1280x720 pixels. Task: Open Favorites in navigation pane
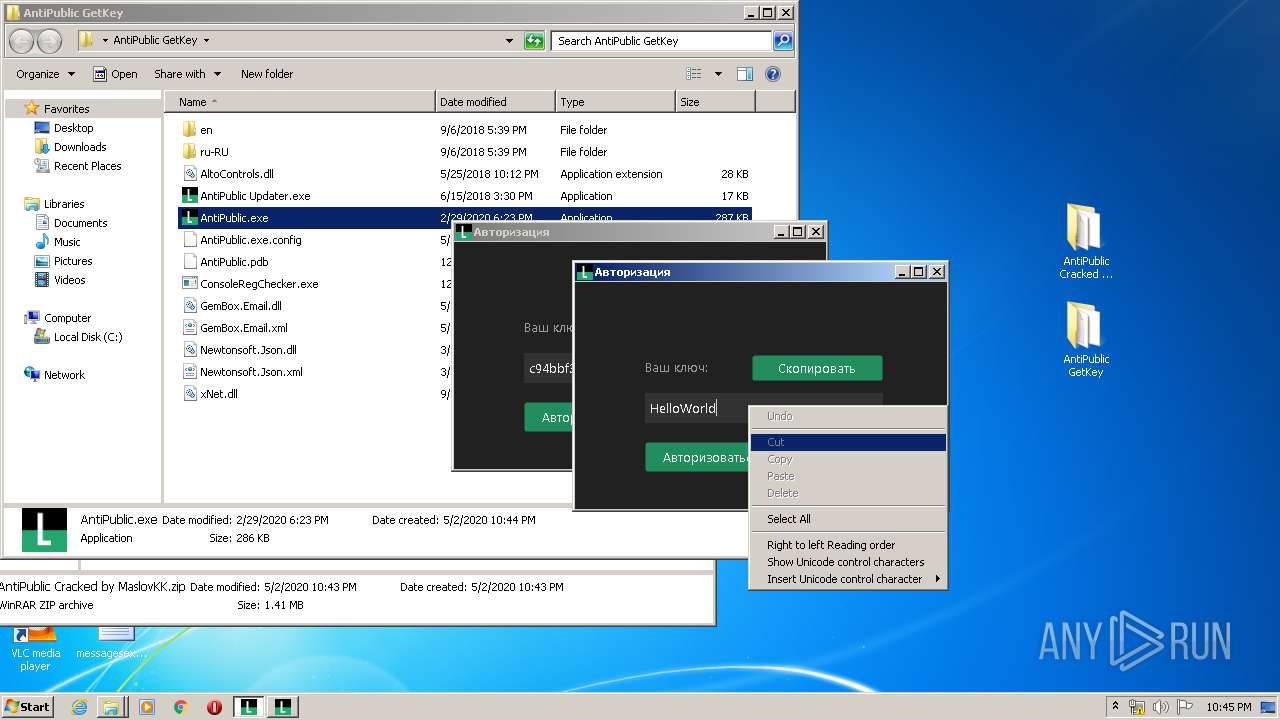[x=66, y=109]
